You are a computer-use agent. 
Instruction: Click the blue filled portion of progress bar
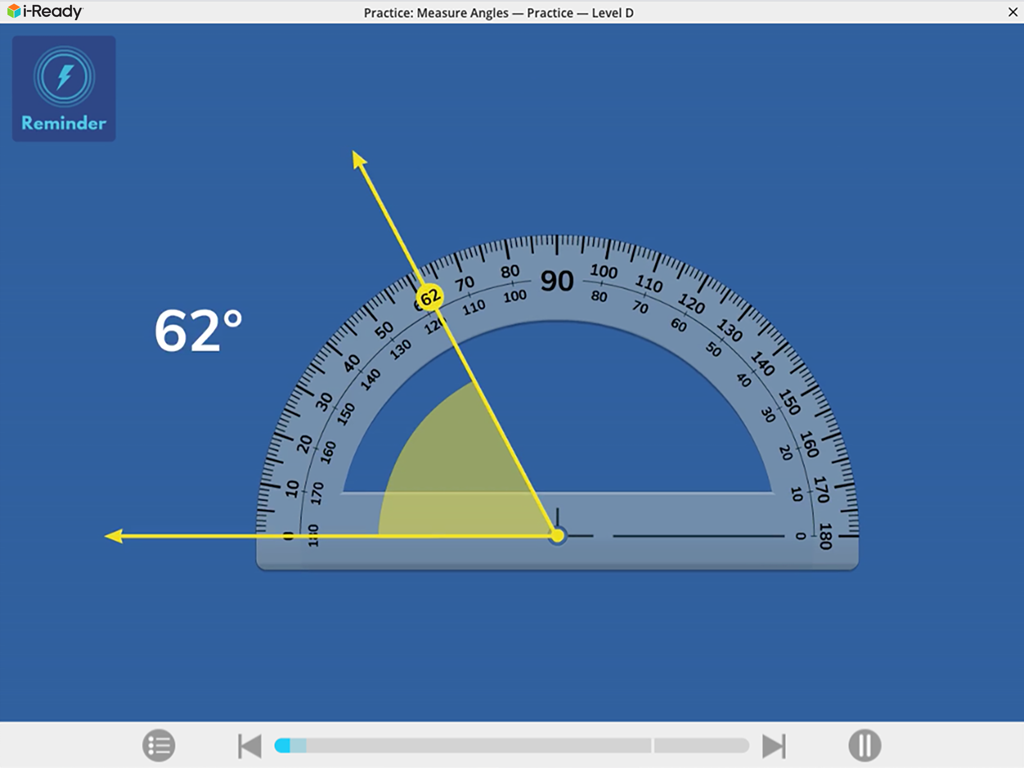point(282,746)
